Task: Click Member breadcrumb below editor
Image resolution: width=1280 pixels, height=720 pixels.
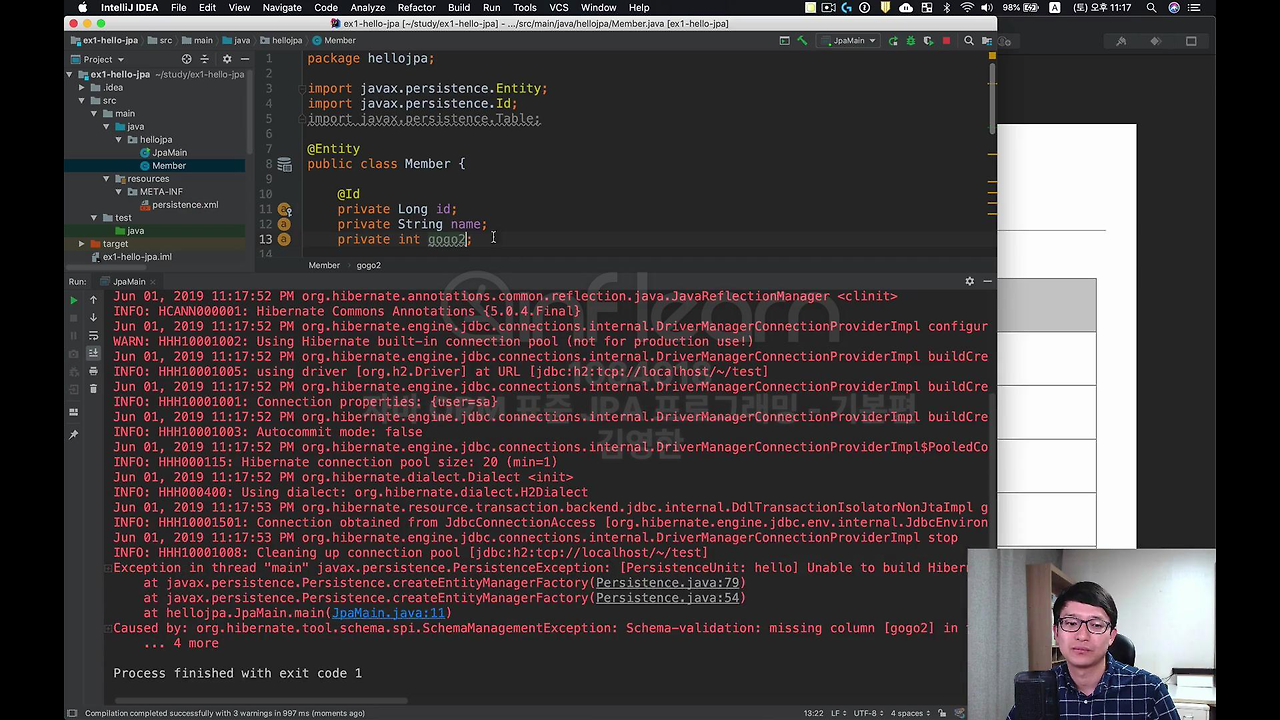Action: pos(324,265)
